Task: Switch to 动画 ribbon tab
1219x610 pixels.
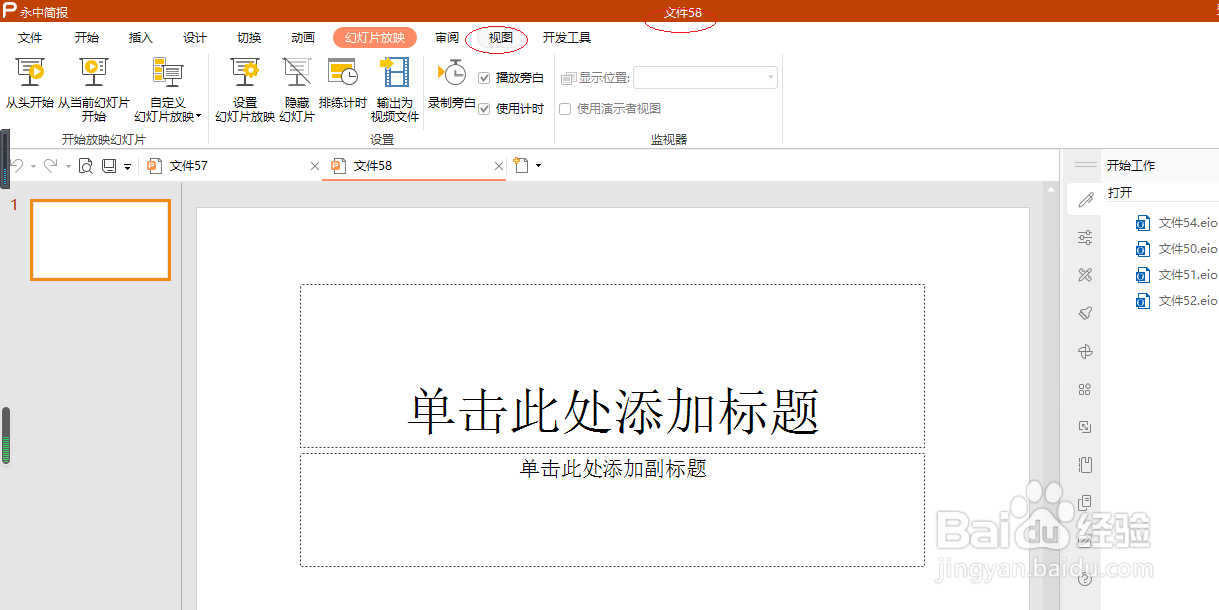Action: 303,38
